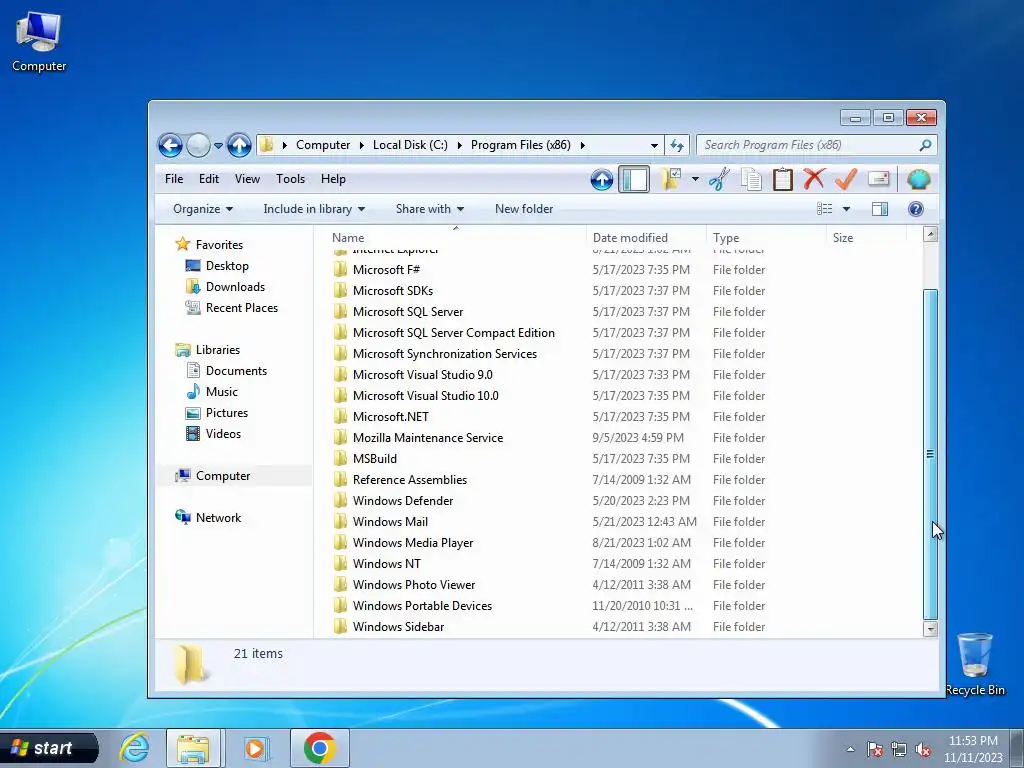This screenshot has height=768, width=1024.
Task: Click the folder options icon in toolbar
Action: (x=671, y=179)
